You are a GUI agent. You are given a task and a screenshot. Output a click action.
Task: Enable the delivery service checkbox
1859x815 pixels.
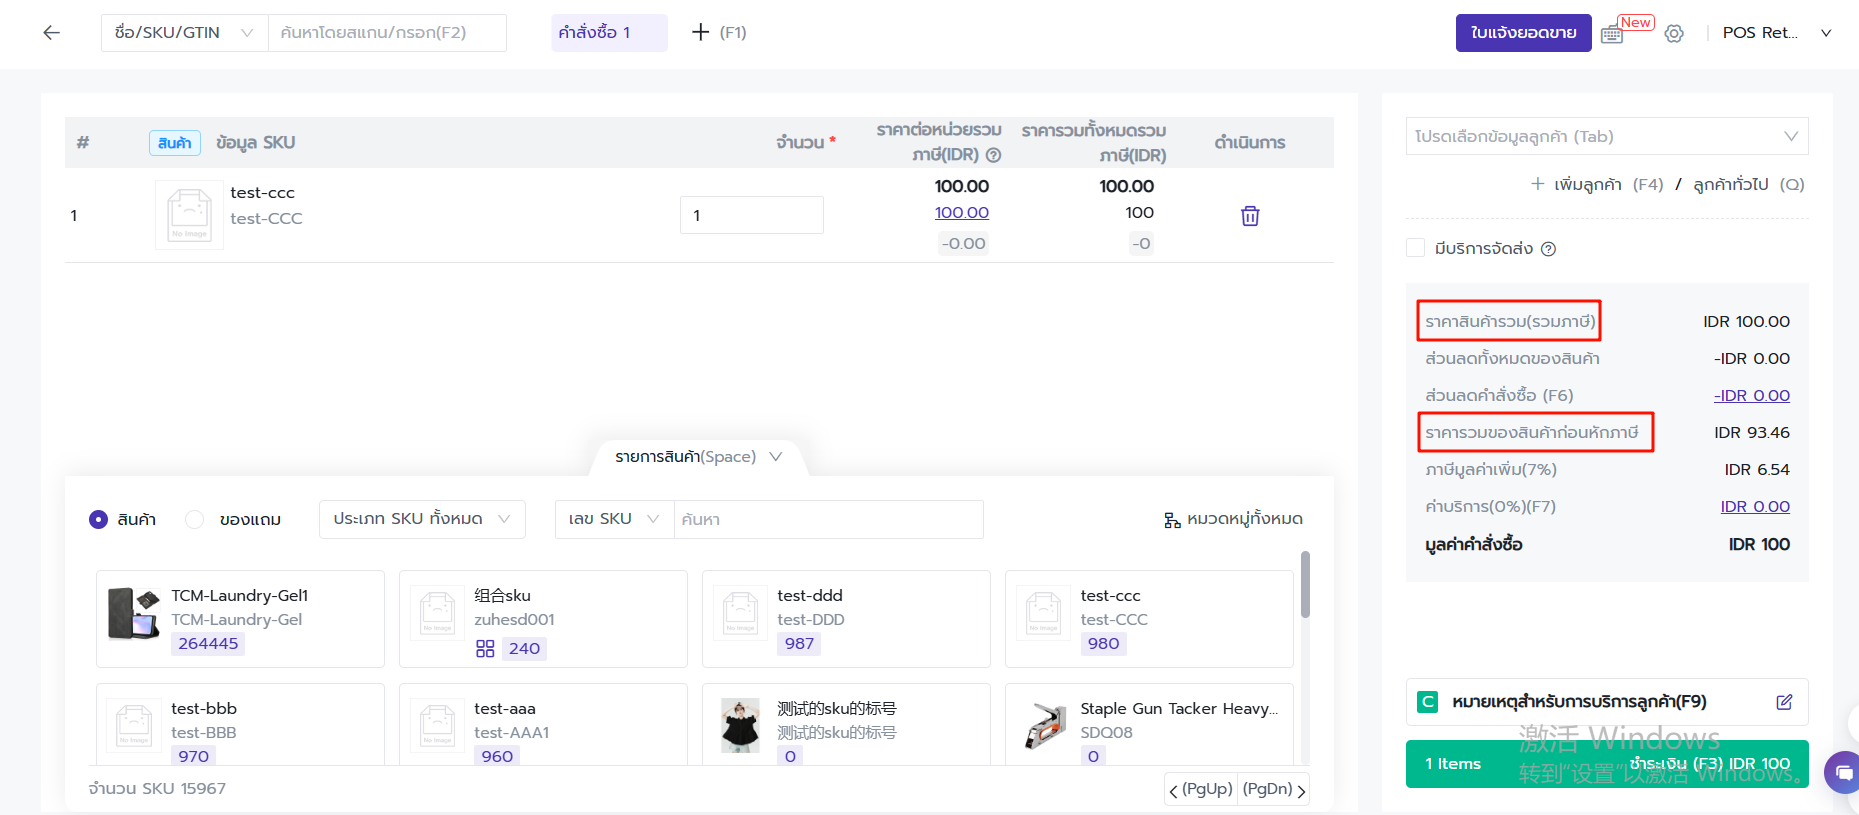point(1416,248)
